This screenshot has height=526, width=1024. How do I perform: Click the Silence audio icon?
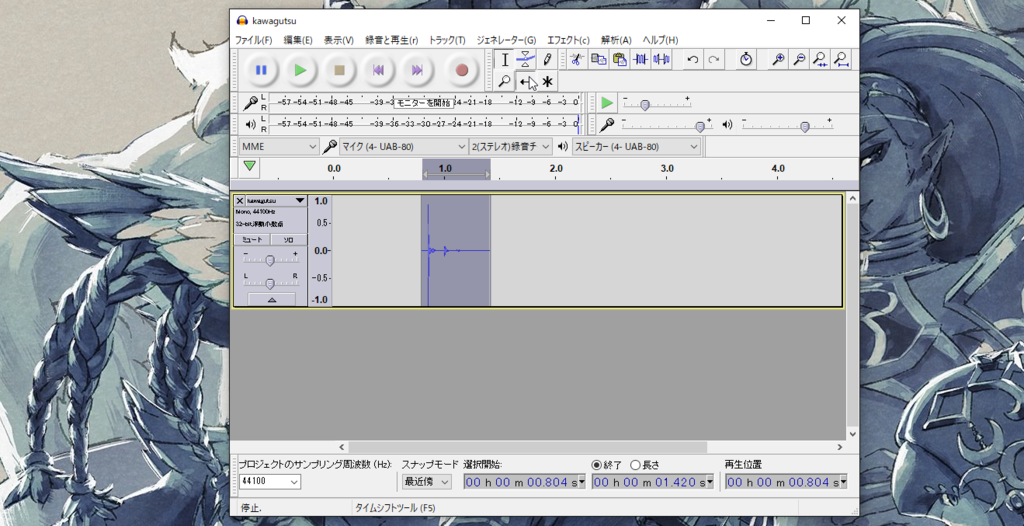(x=661, y=59)
